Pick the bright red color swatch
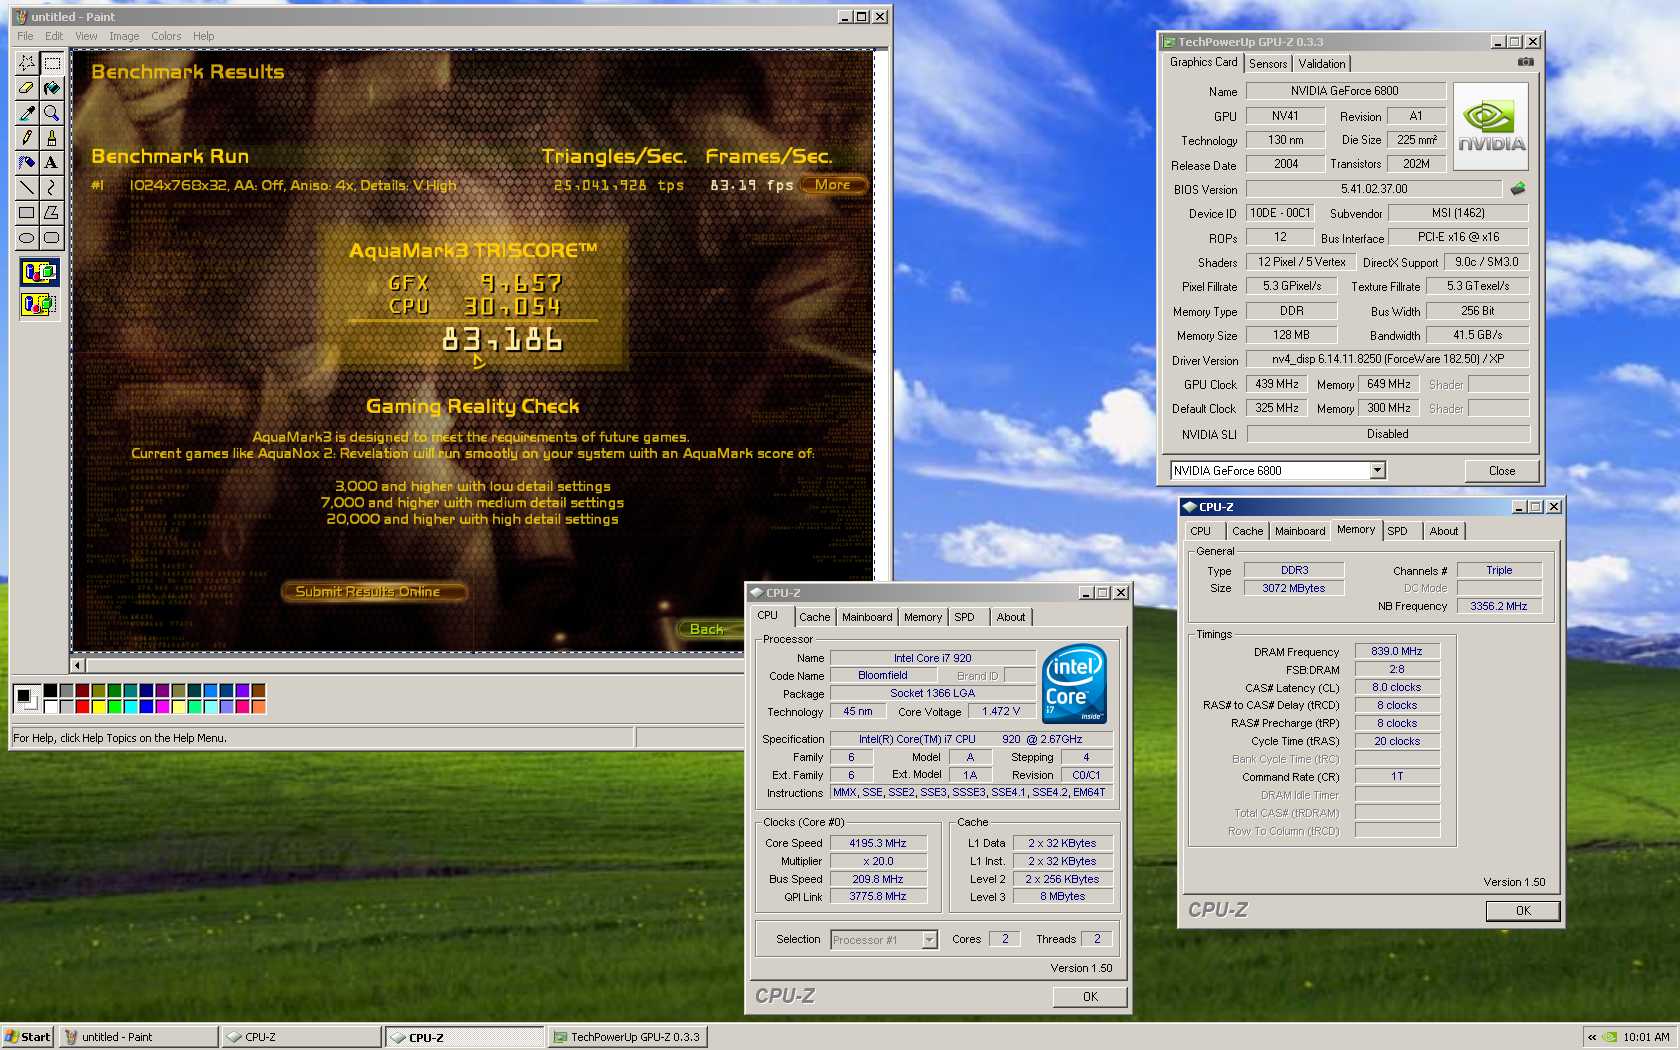This screenshot has height=1050, width=1680. pyautogui.click(x=82, y=706)
